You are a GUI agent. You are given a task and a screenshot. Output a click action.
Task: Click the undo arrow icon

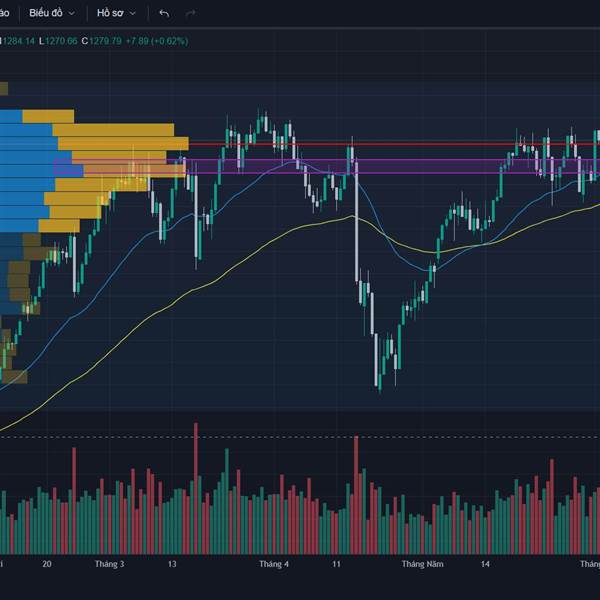click(164, 14)
